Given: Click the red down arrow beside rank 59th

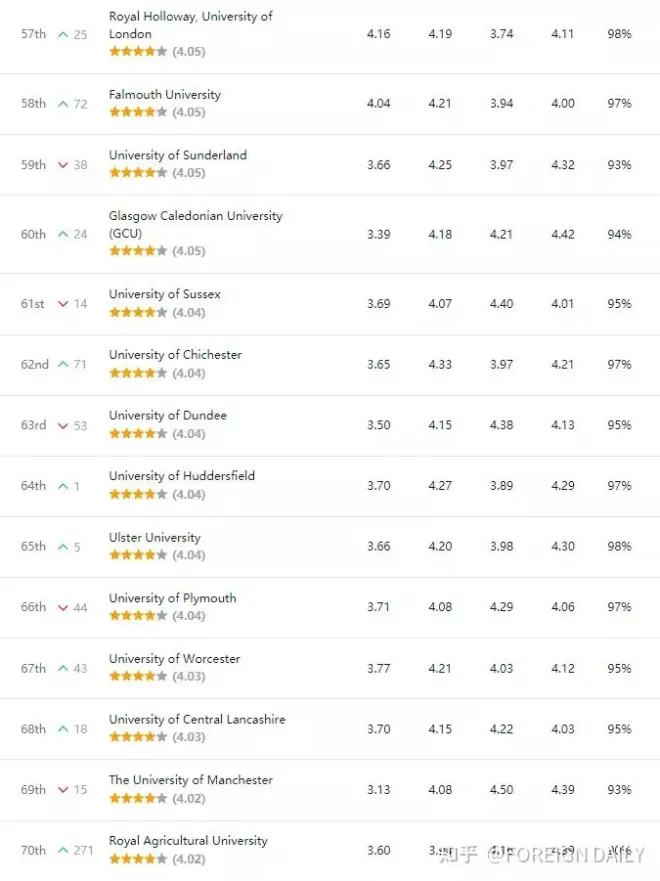Looking at the screenshot, I should pos(63,165).
